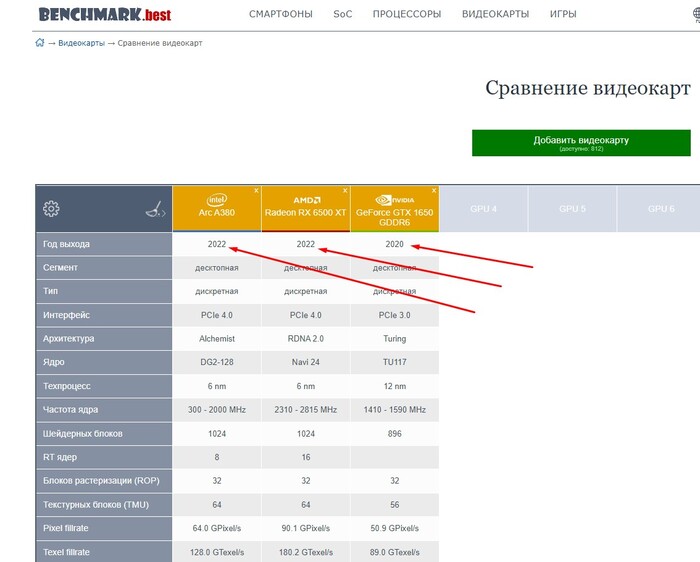Click the 89.0 GTexel/s cell
Viewport: 700px width, 562px height.
(395, 552)
